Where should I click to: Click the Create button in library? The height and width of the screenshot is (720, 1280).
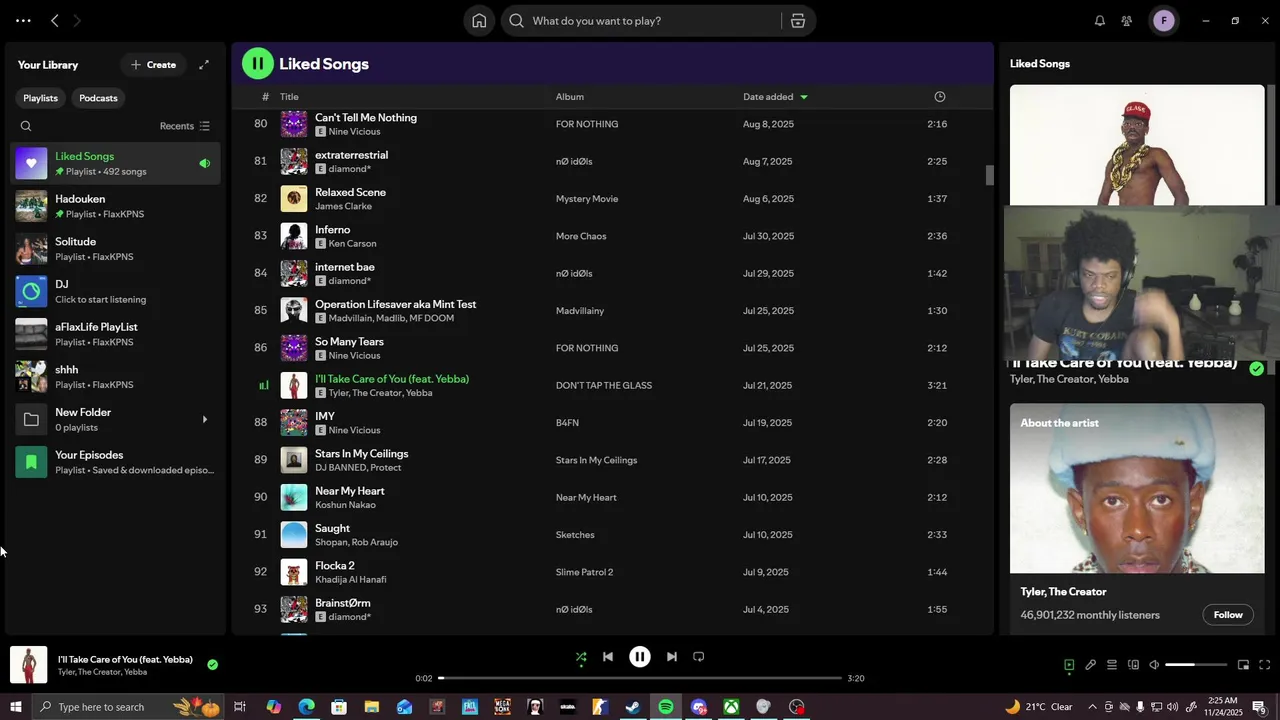(x=153, y=65)
